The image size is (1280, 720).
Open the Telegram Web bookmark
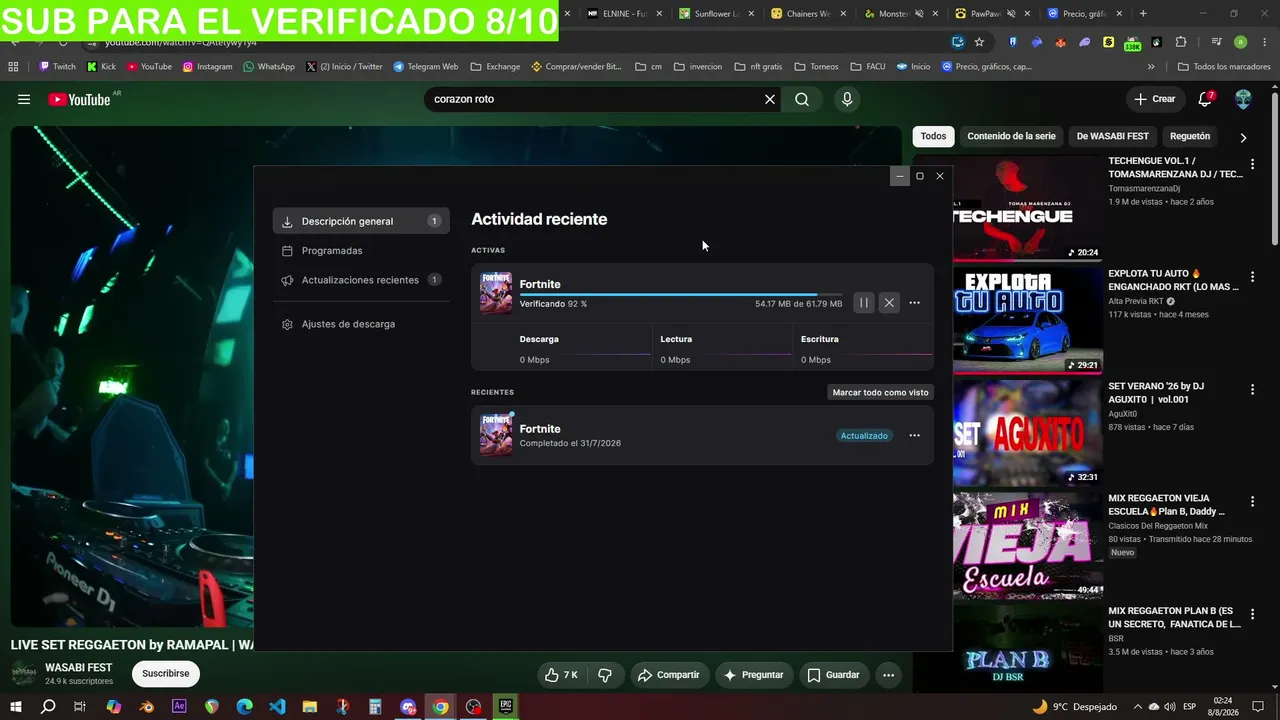(x=425, y=67)
